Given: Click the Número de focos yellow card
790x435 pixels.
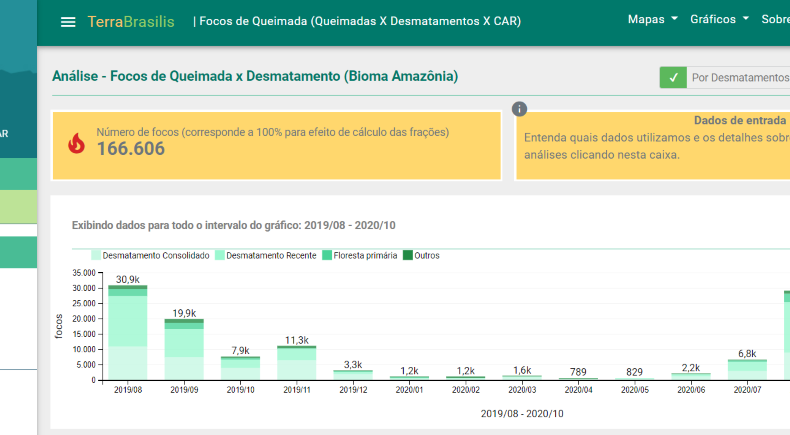Looking at the screenshot, I should tap(276, 145).
